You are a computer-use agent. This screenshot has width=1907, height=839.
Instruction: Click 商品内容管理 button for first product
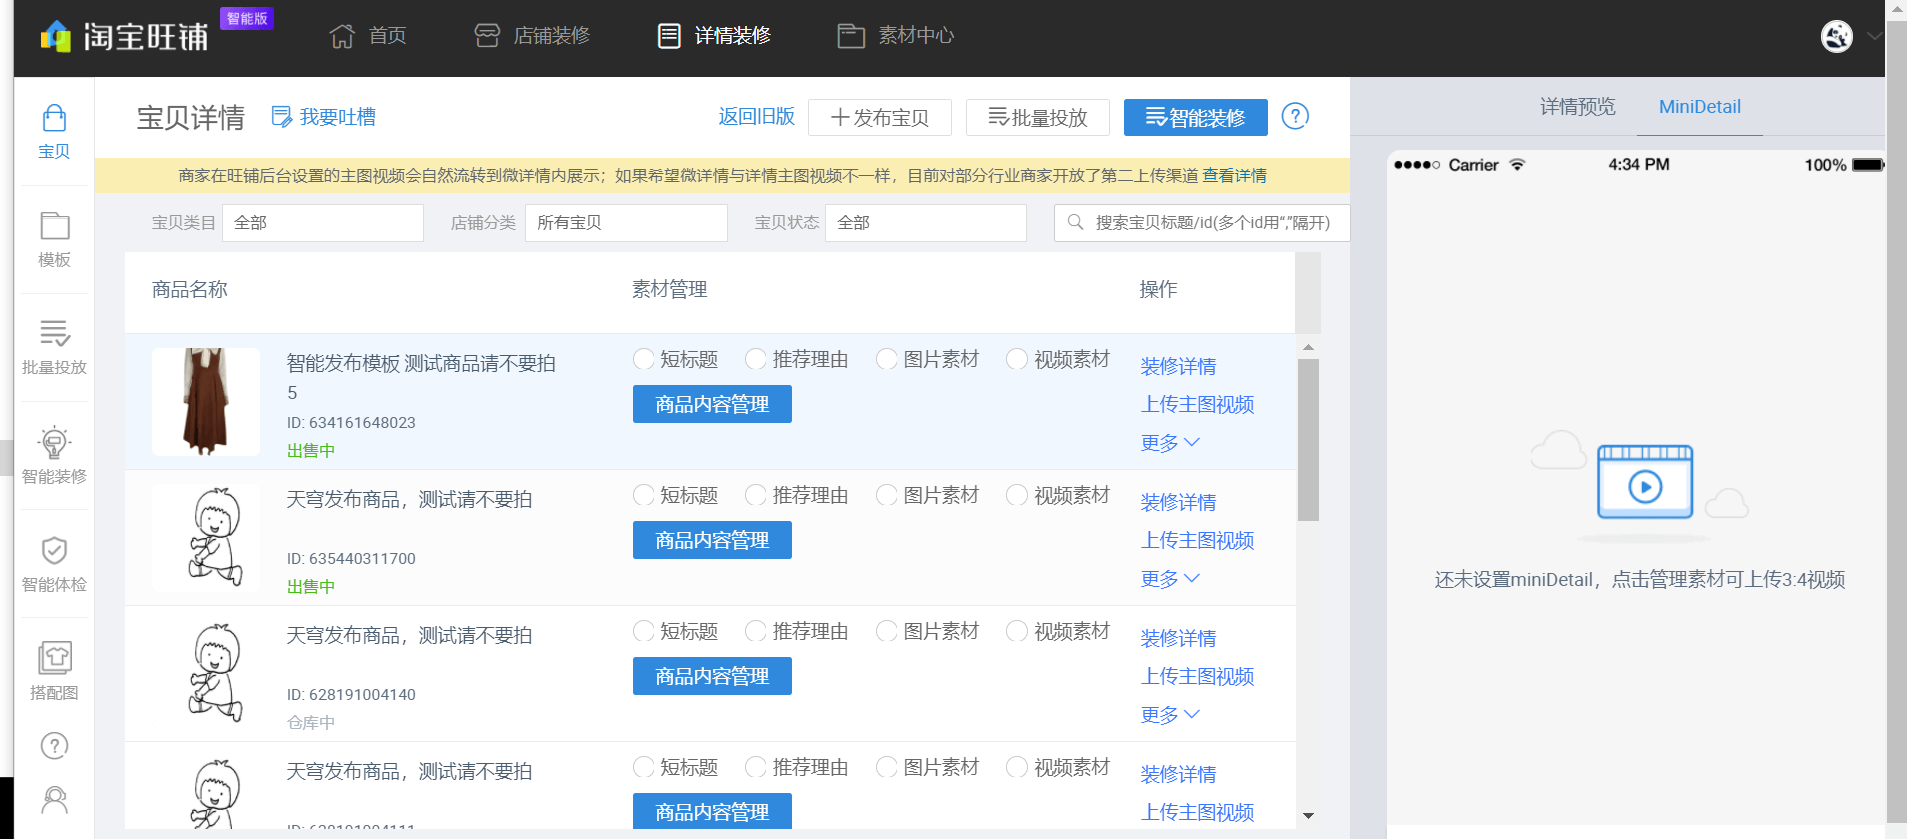[x=712, y=404]
